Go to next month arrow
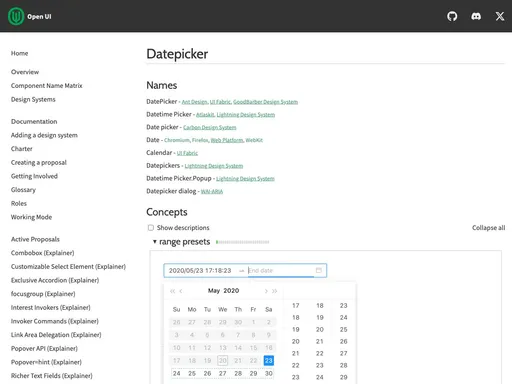512x384 pixels. tap(266, 291)
